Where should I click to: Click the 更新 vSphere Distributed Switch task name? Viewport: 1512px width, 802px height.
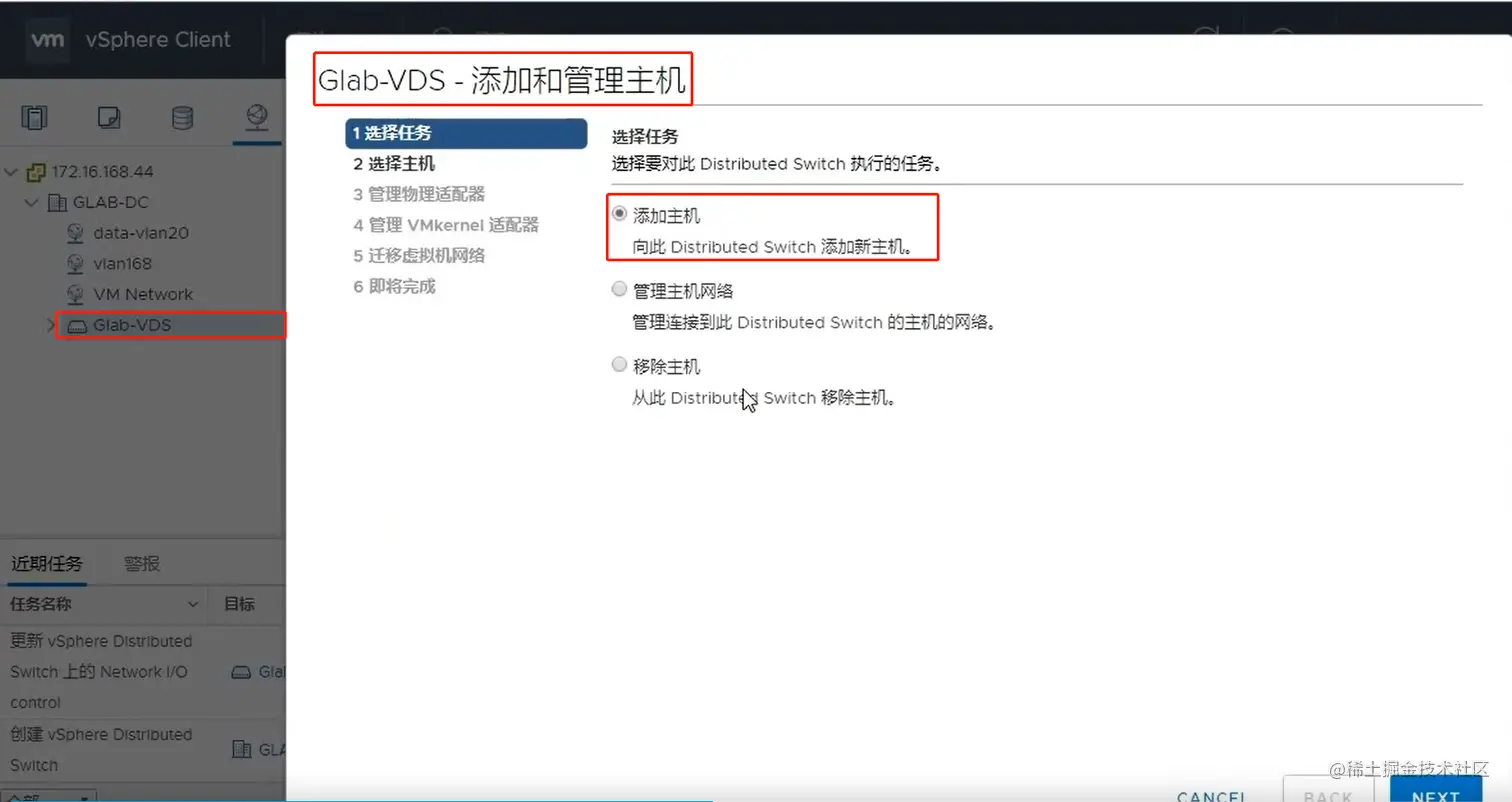click(101, 671)
